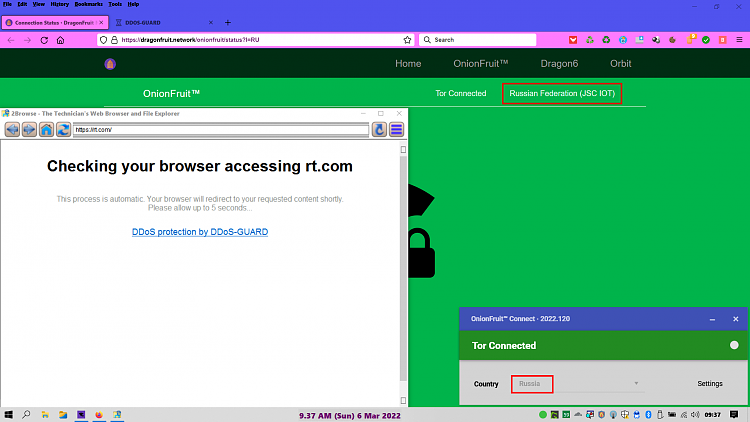Go forward in 2Browse window
750x422 pixels.
(29, 130)
